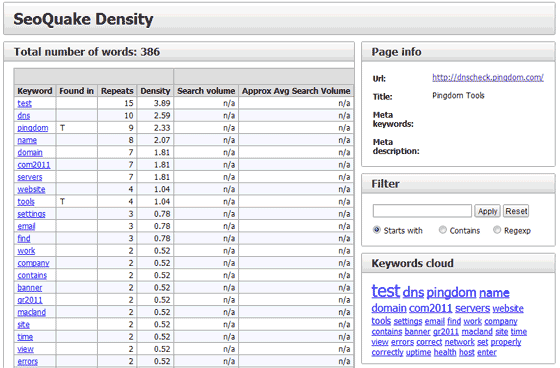Sort by the Found in column header
Image resolution: width=560 pixels, height=368 pixels.
76,91
